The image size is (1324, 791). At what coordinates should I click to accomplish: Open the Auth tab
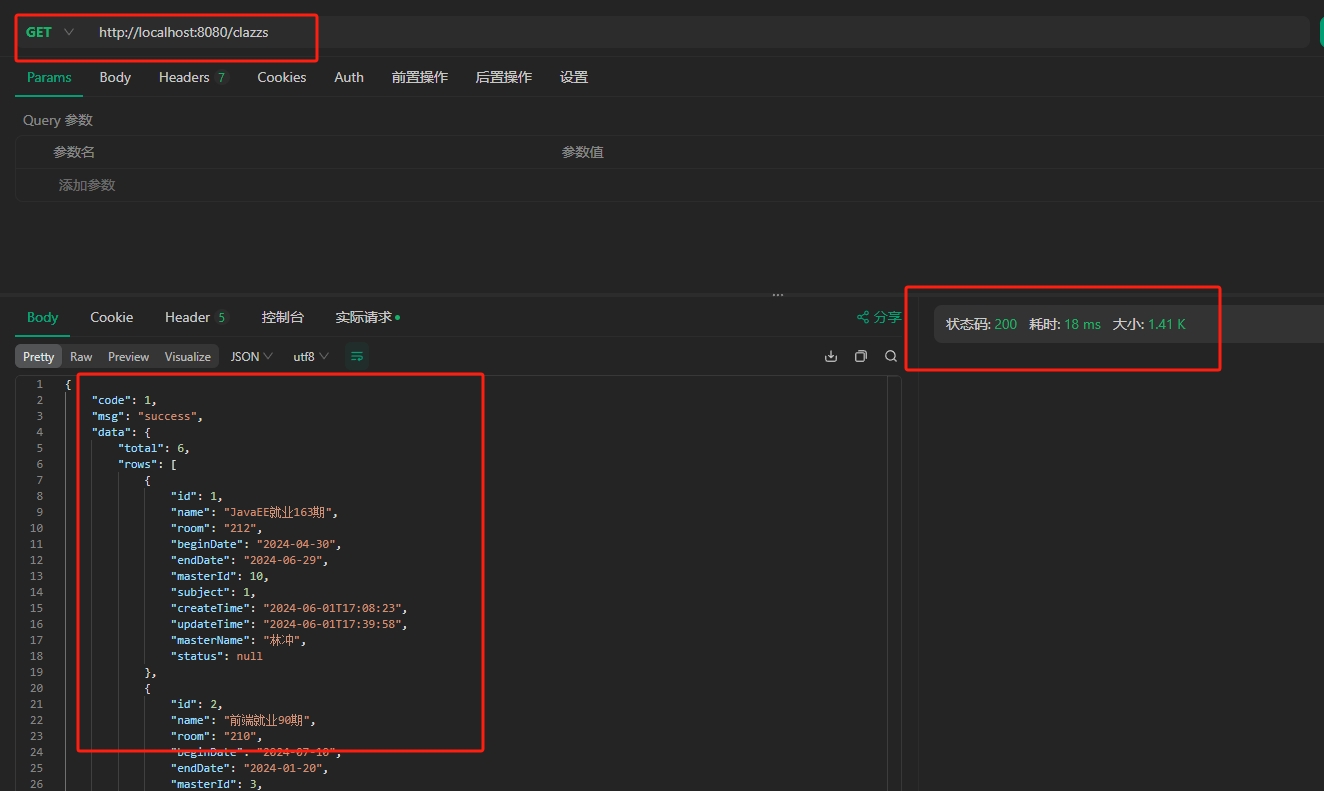[349, 77]
